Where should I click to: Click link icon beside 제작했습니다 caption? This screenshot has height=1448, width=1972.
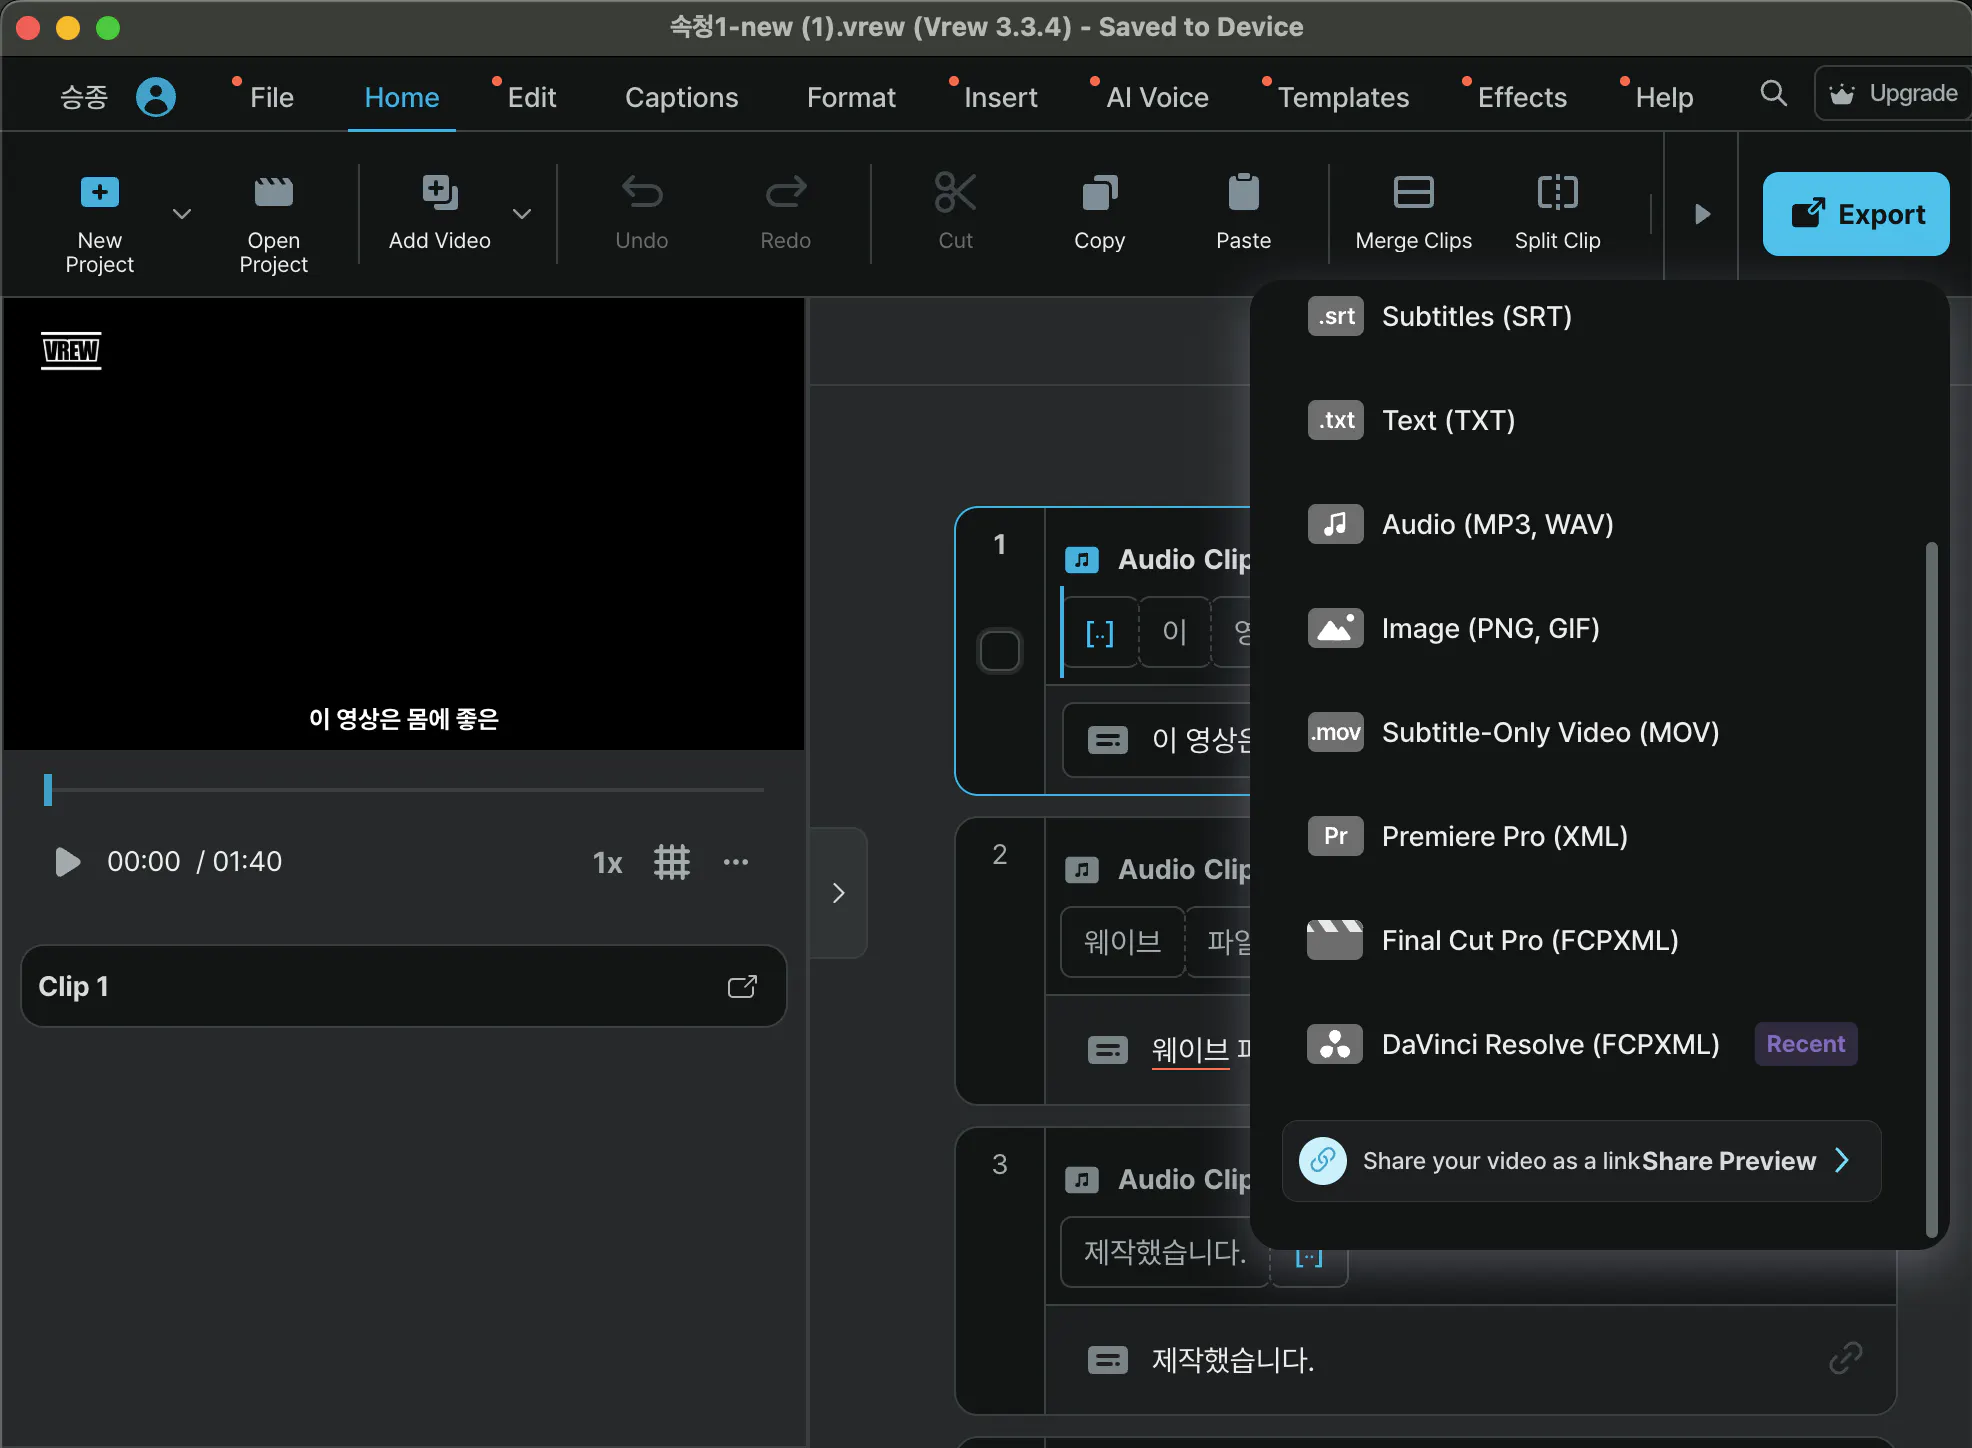click(x=1845, y=1359)
